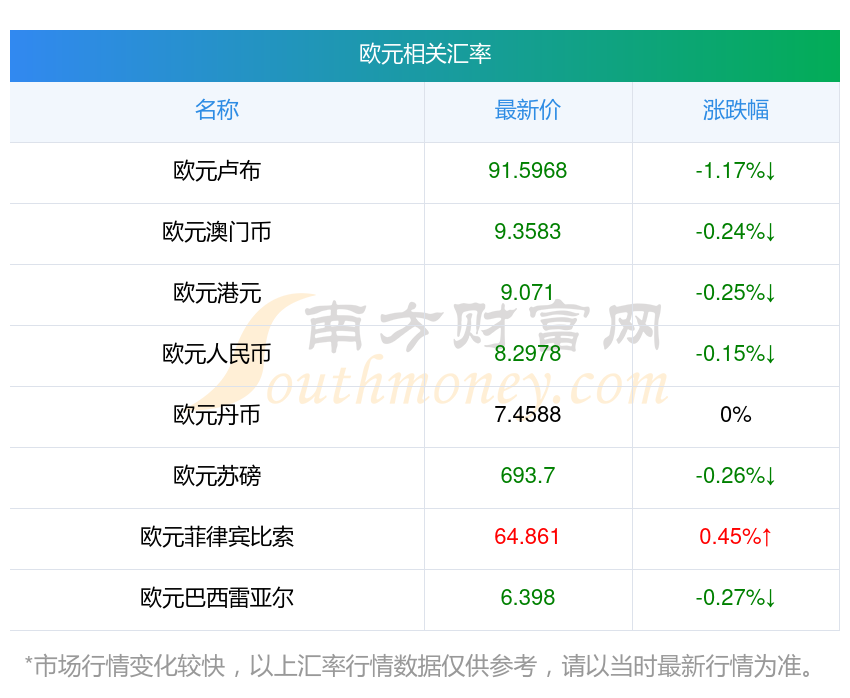Click the 欧元苏磅 row name

click(217, 476)
